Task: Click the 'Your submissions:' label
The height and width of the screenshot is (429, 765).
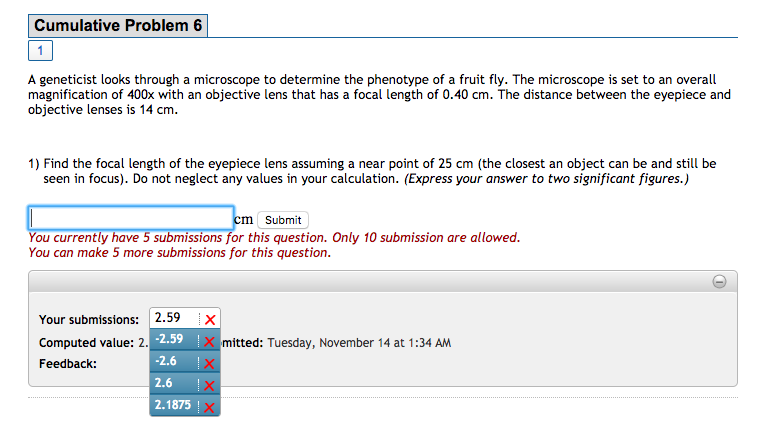Action: (x=89, y=320)
